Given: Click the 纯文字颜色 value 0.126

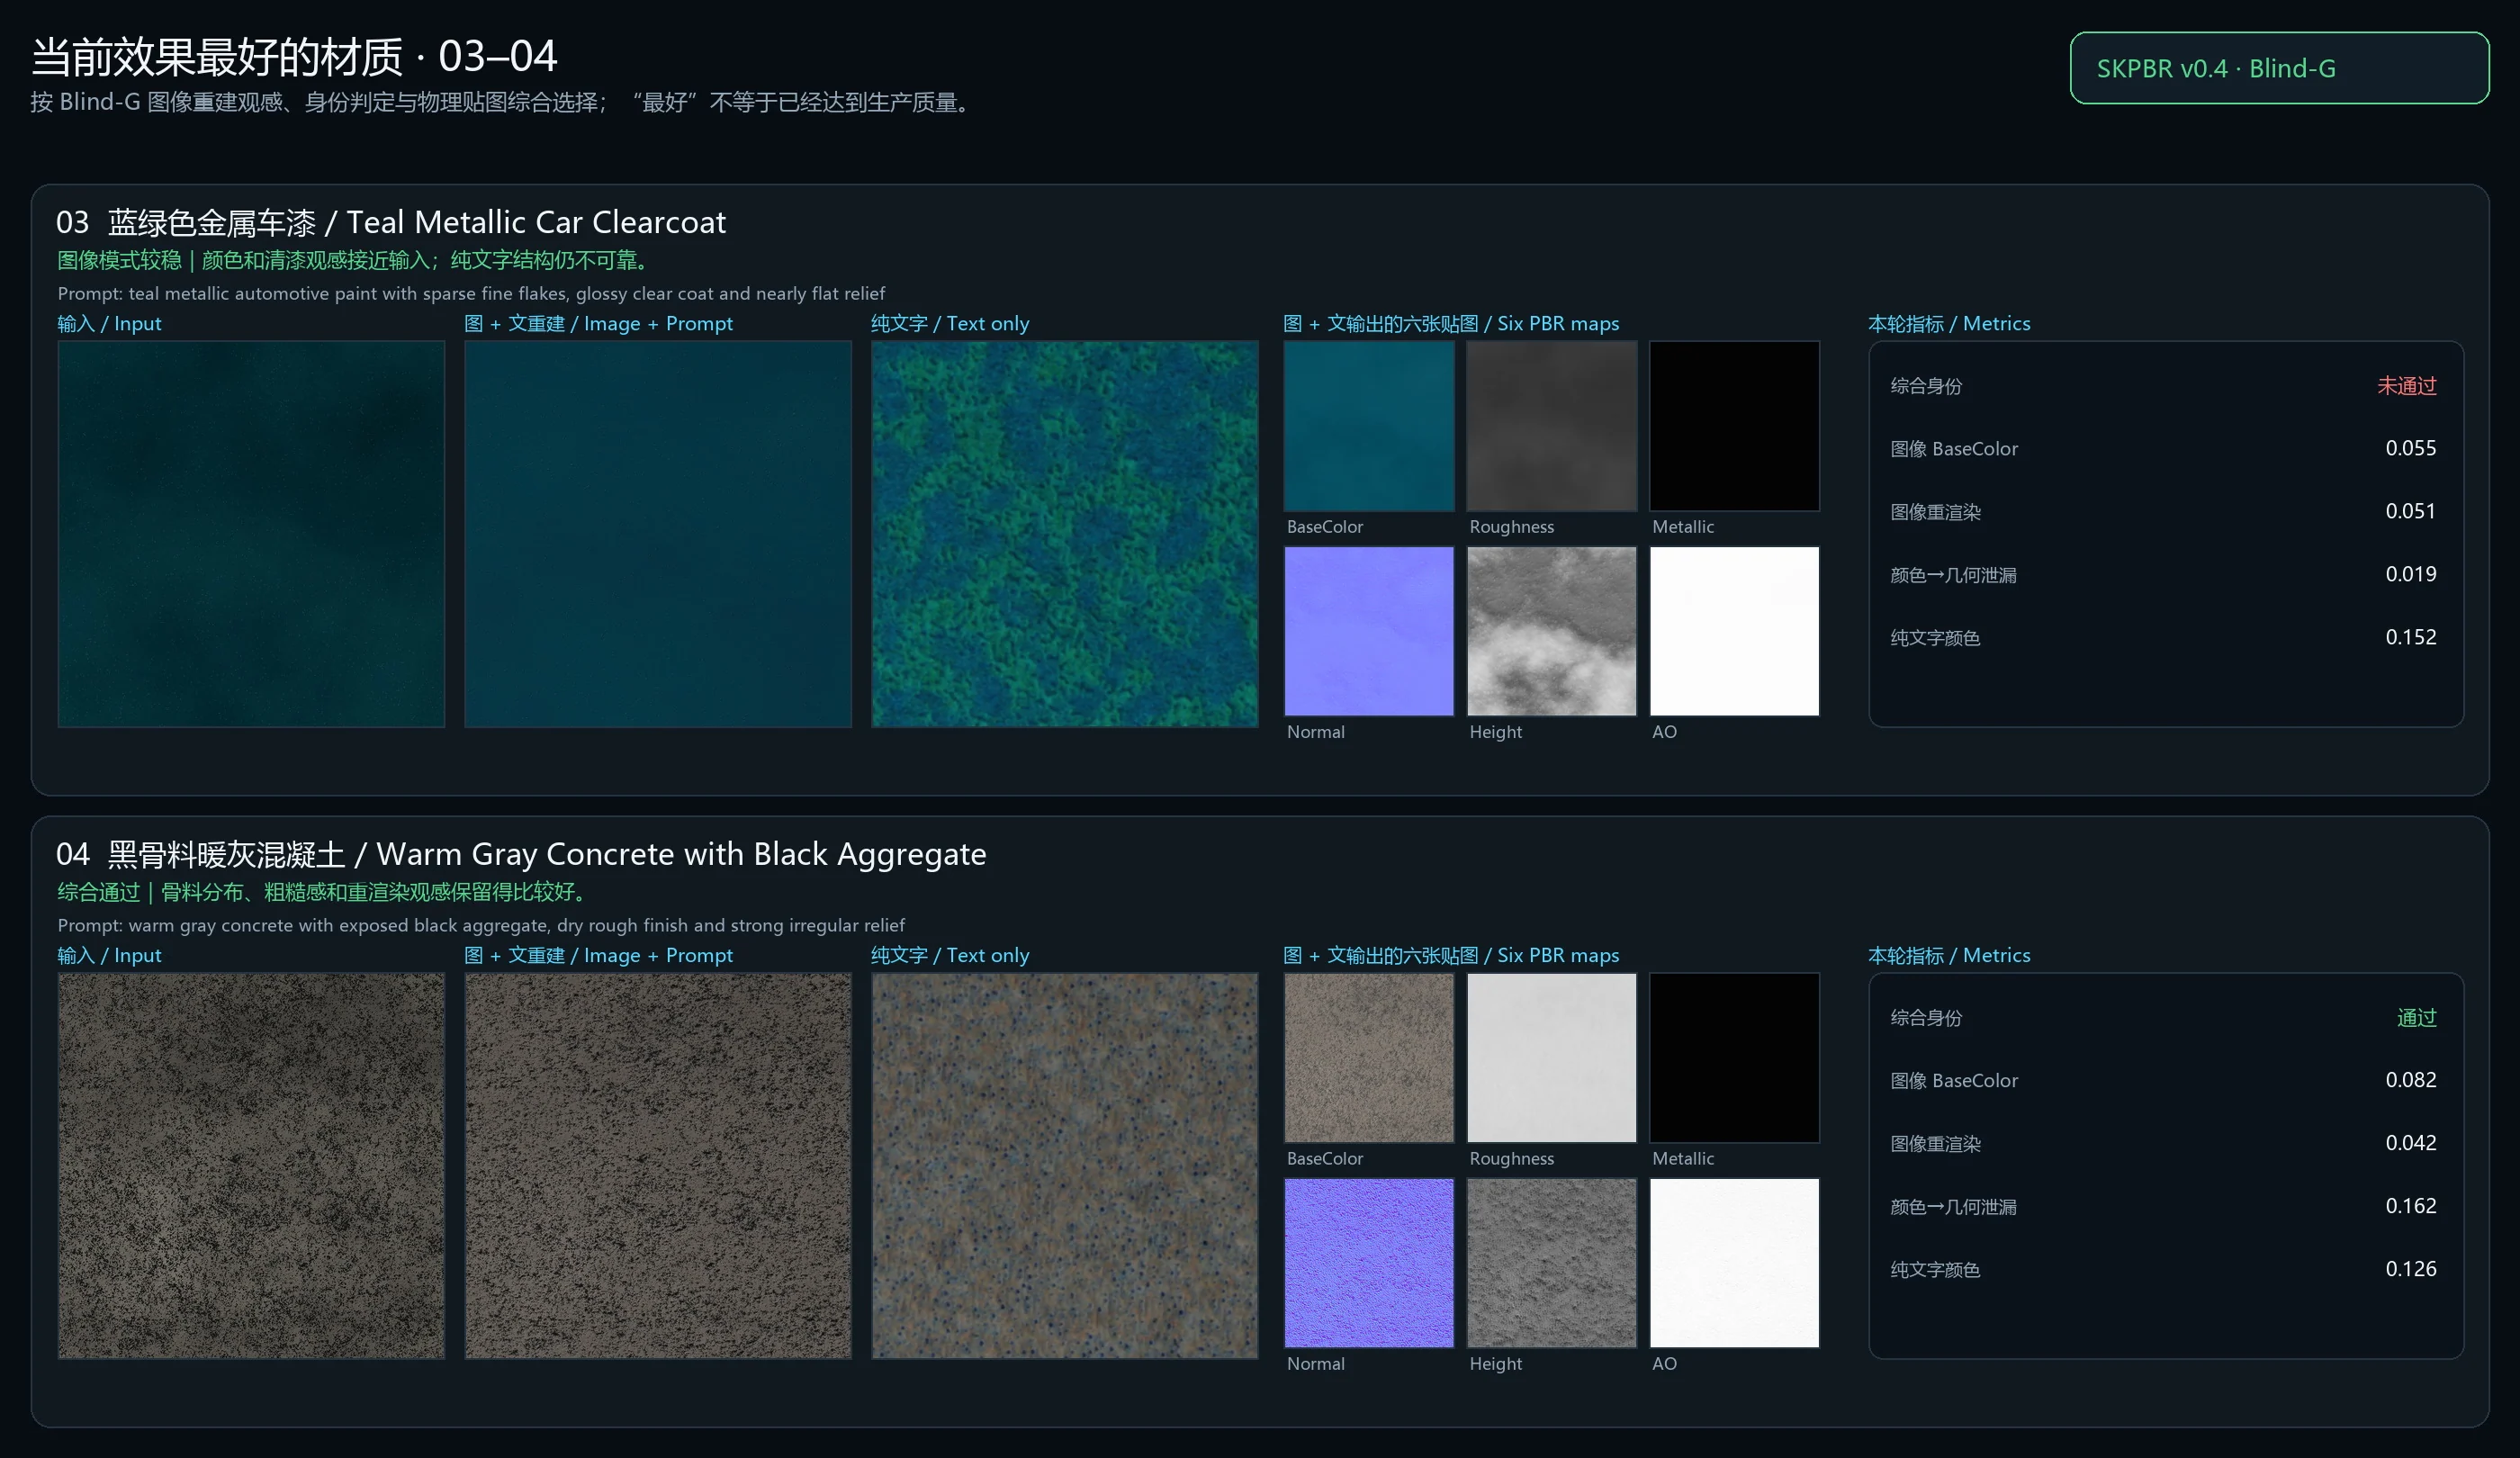Looking at the screenshot, I should (2411, 1269).
